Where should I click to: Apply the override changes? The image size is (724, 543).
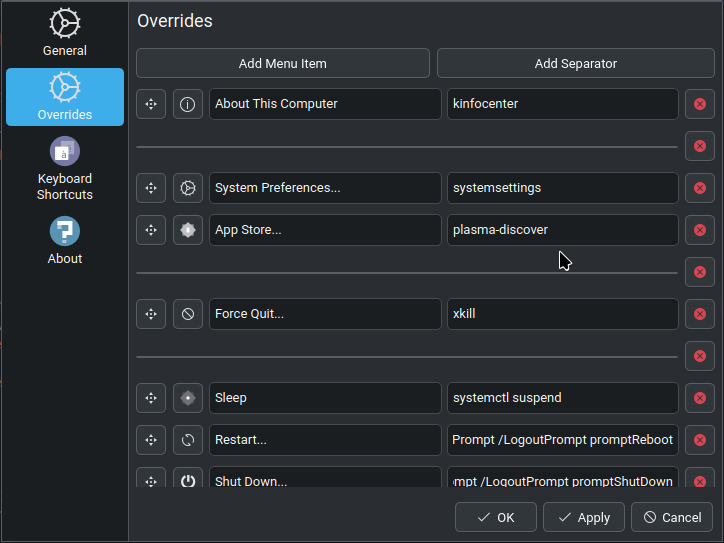click(584, 517)
